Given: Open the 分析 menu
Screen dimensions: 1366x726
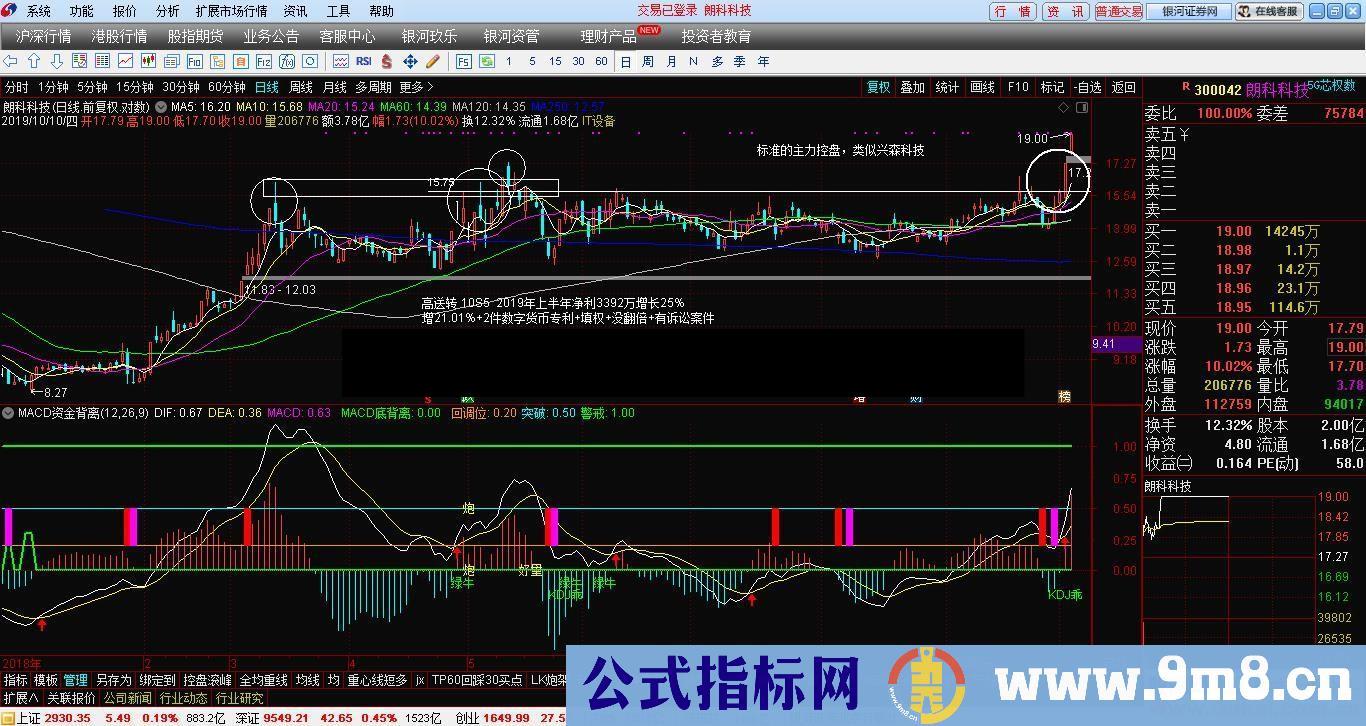Looking at the screenshot, I should point(167,11).
